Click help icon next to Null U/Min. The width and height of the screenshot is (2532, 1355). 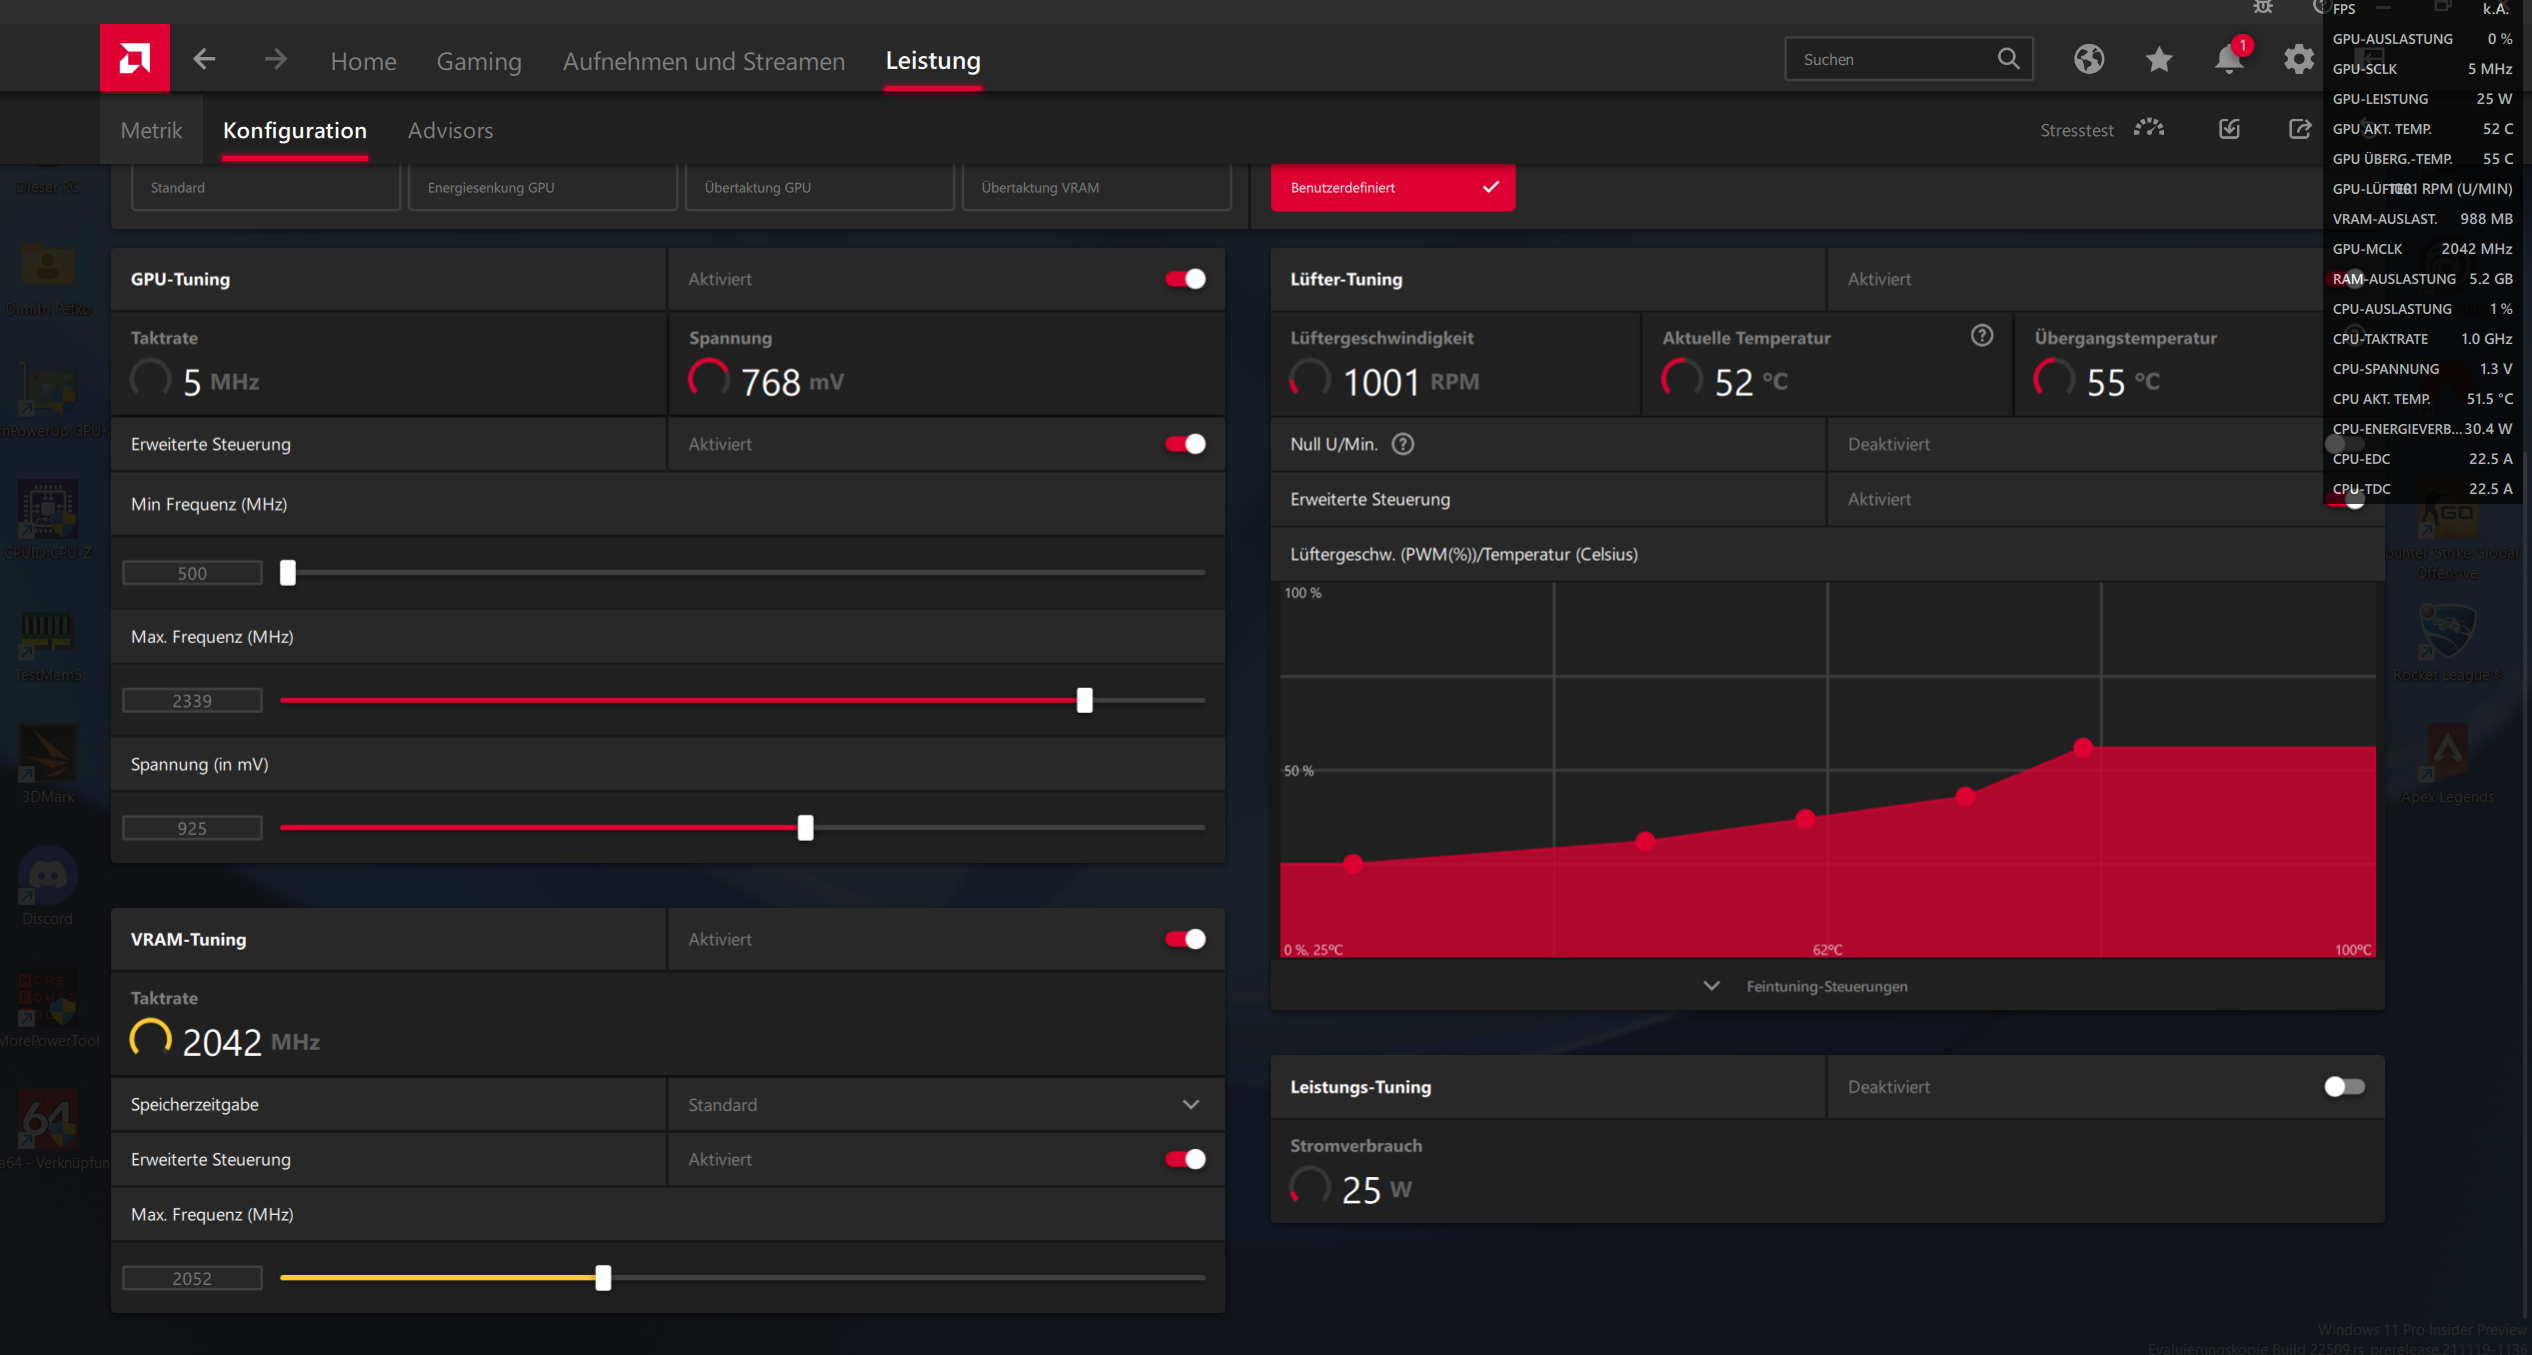[x=1402, y=444]
